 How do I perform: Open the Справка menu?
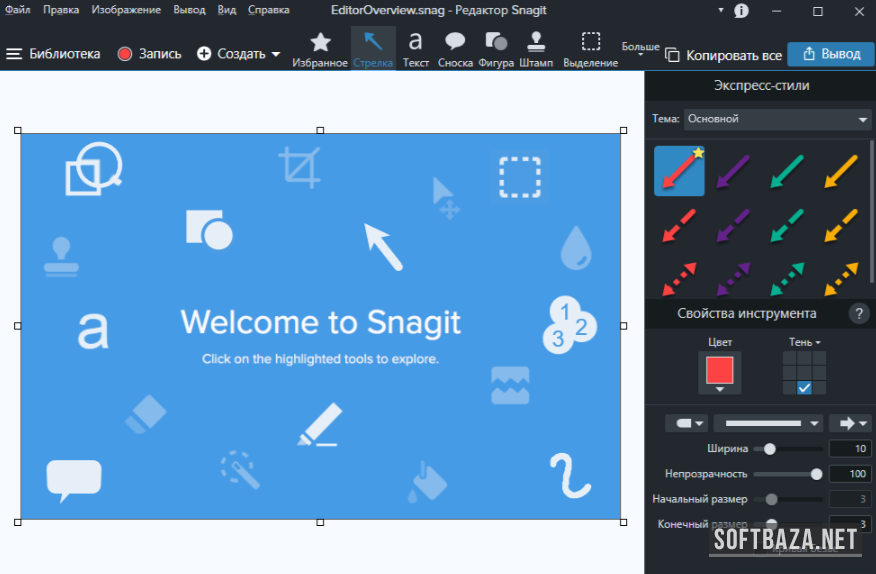267,10
